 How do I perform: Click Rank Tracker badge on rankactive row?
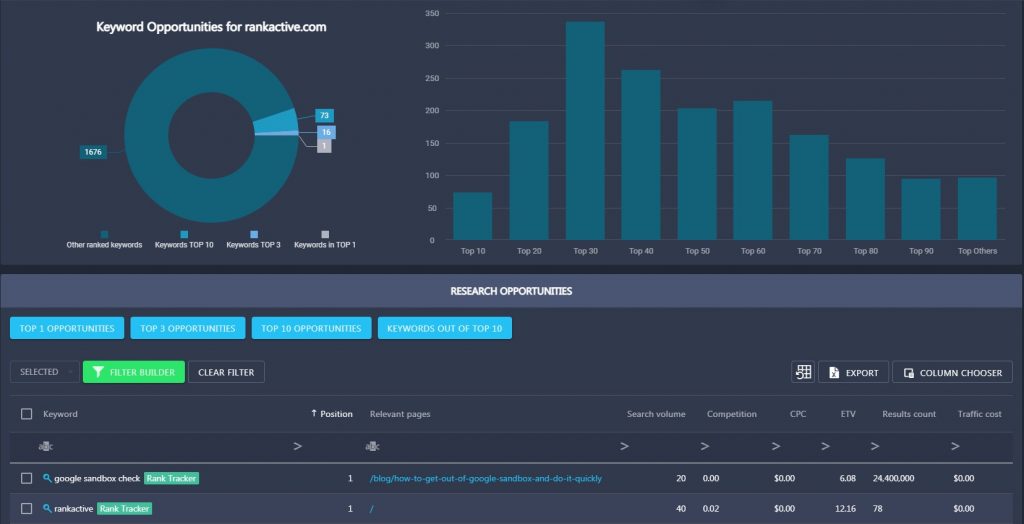click(x=124, y=508)
